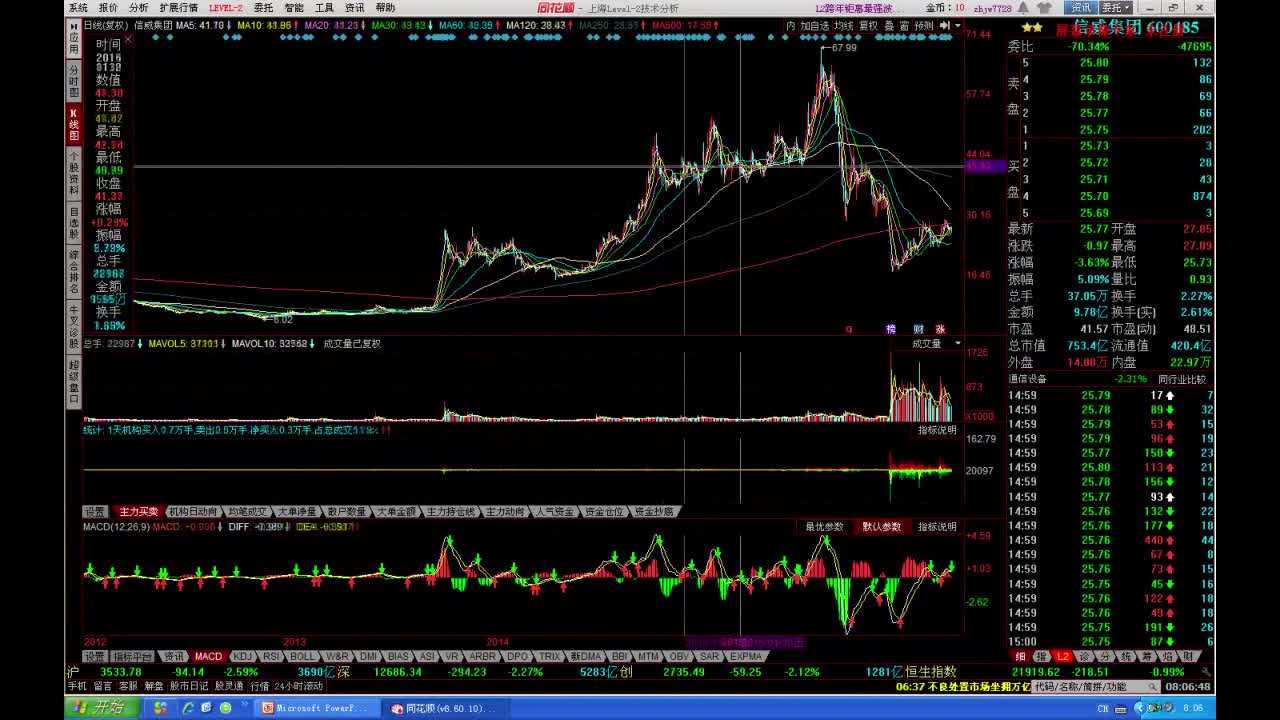Expand the 成交量 indicator dropdown
The width and height of the screenshot is (1280, 720).
click(957, 343)
